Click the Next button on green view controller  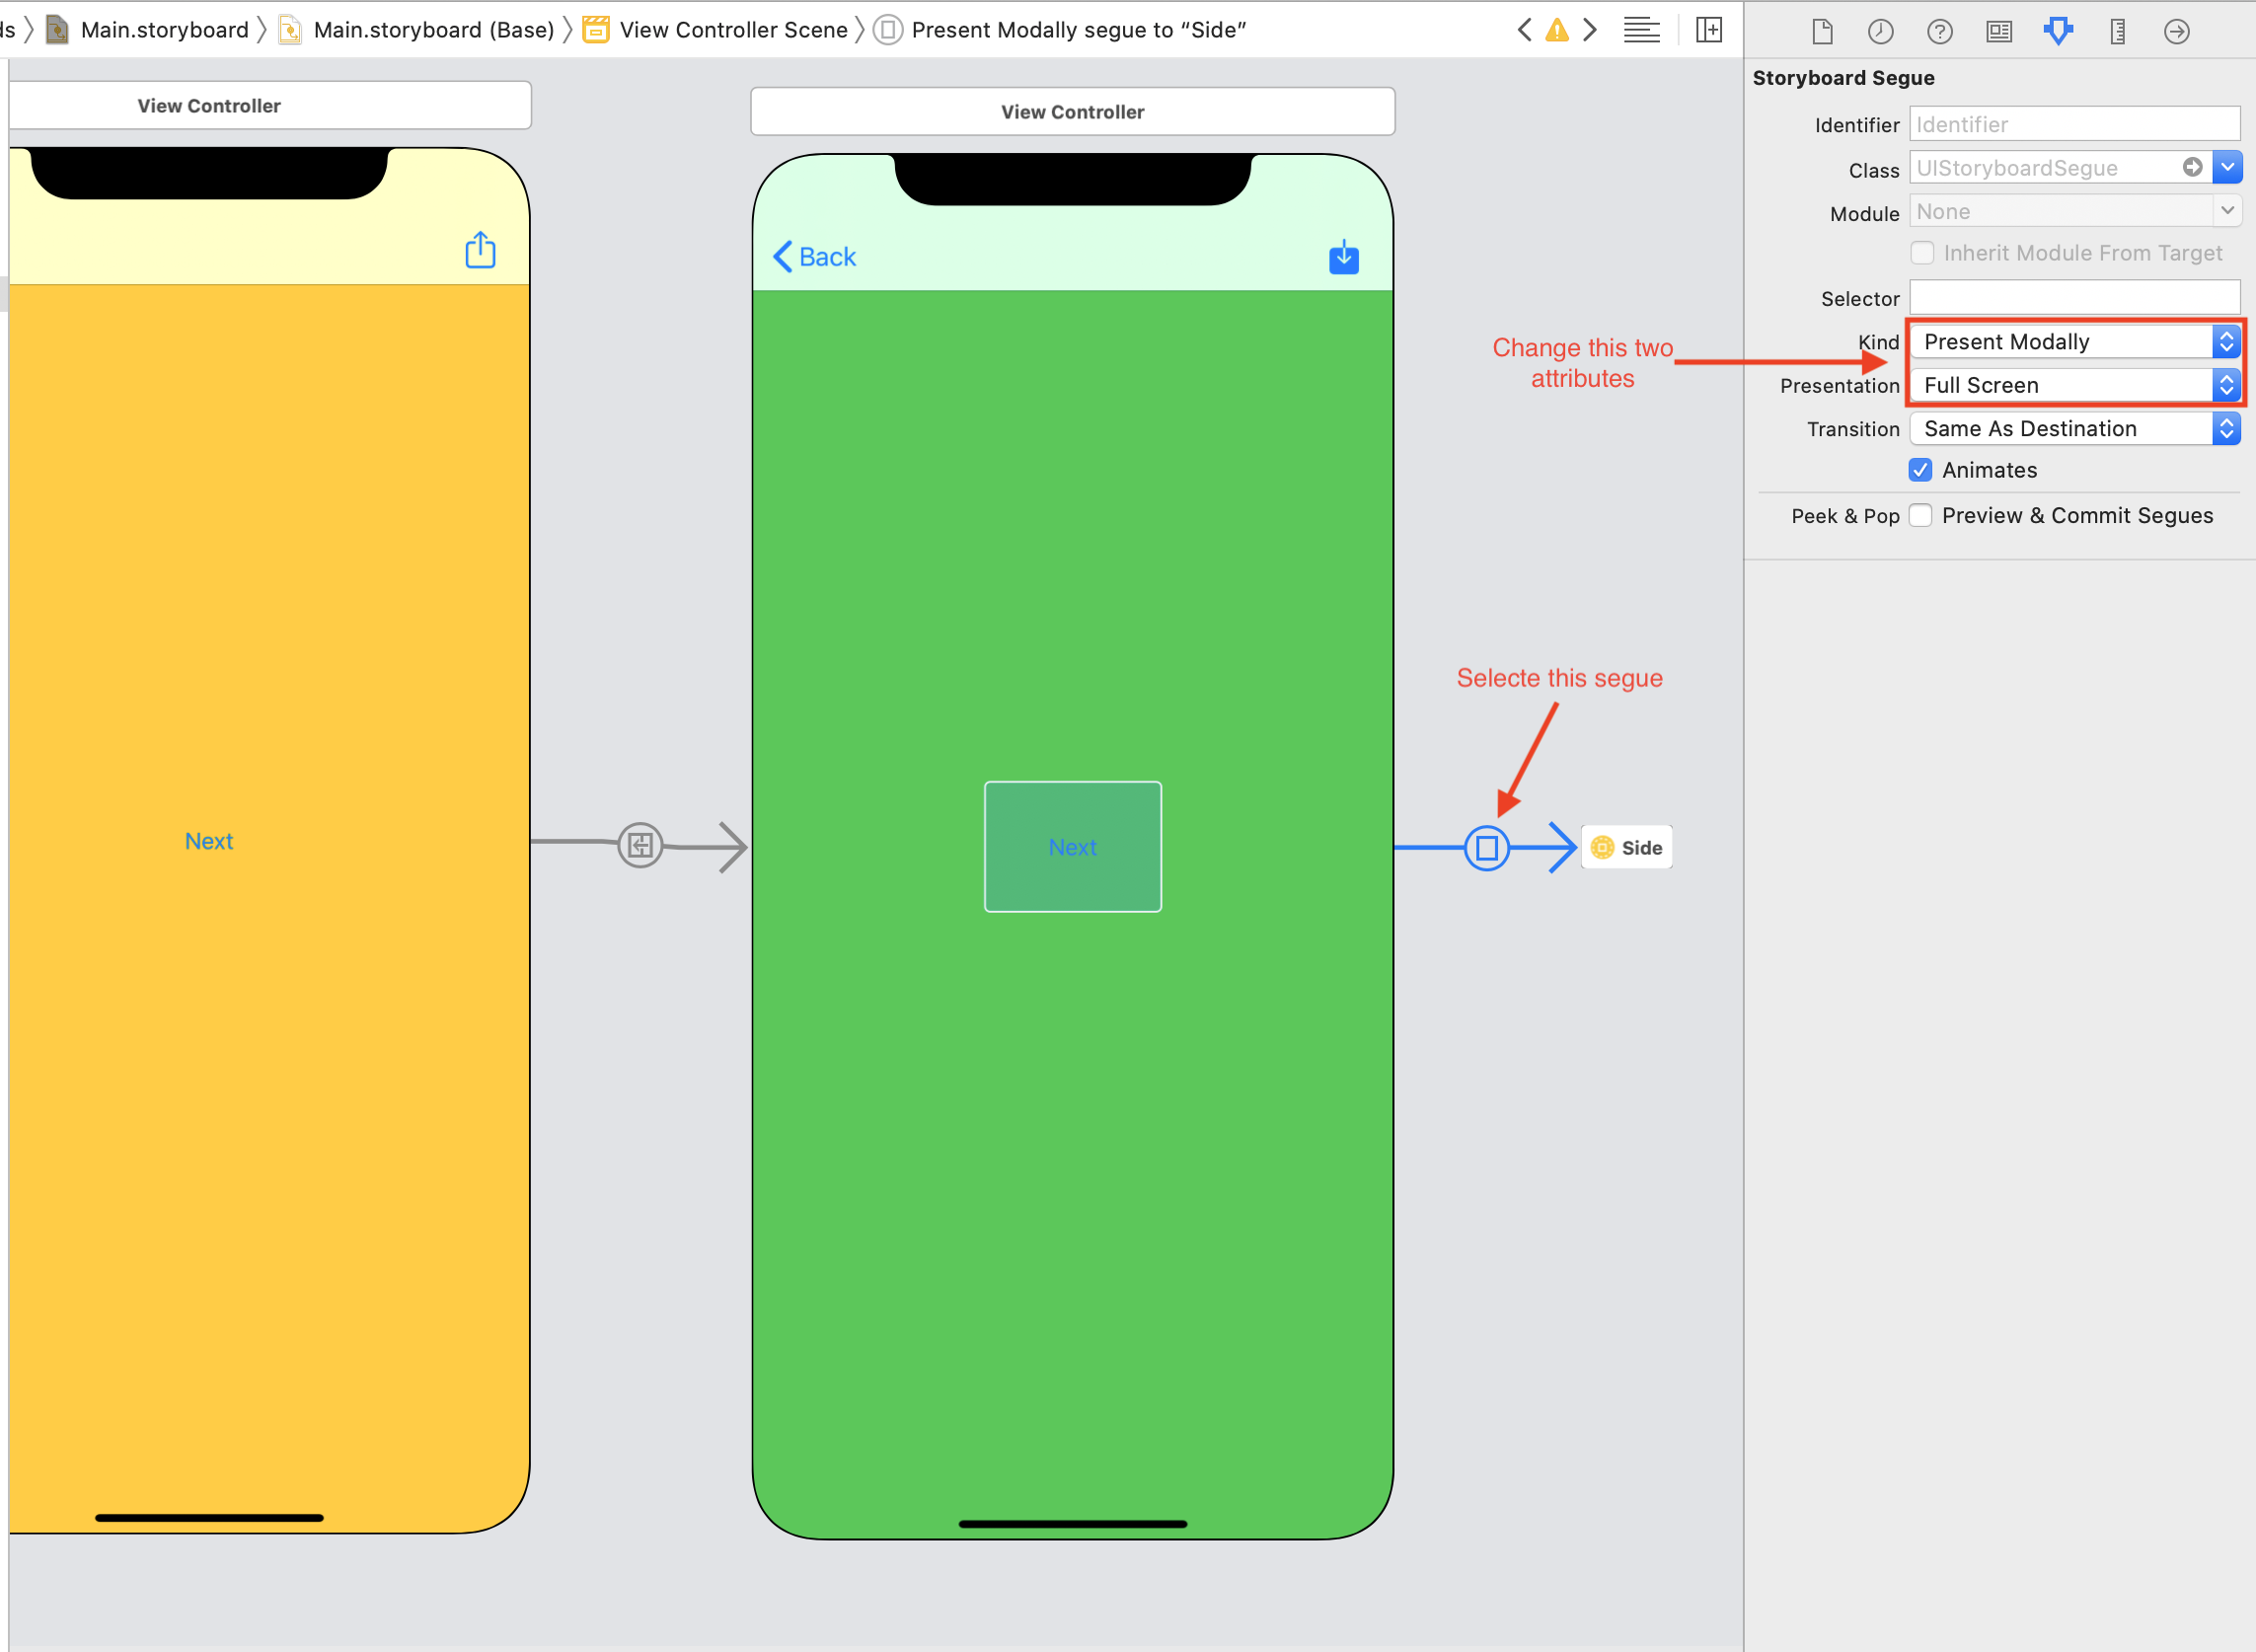coord(1072,846)
